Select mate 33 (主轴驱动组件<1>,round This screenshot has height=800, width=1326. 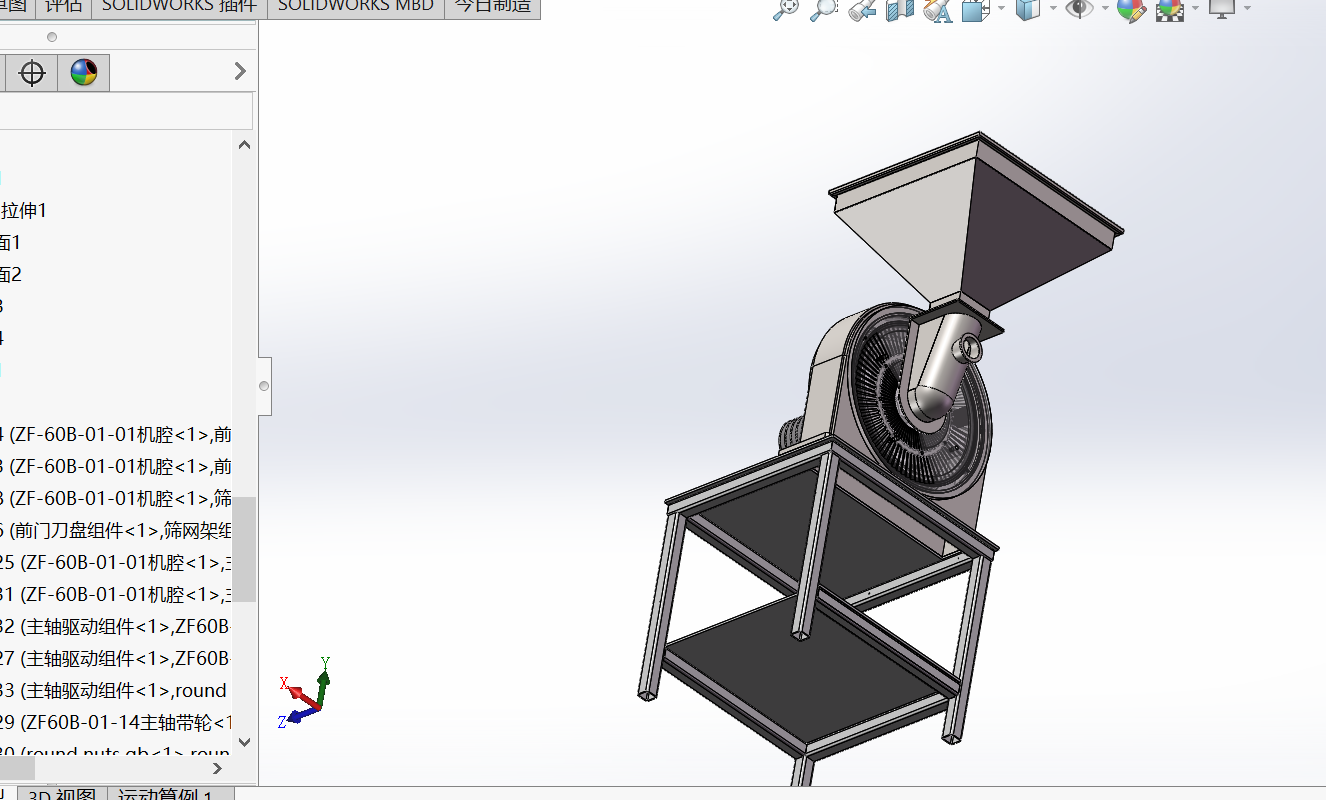tap(116, 690)
